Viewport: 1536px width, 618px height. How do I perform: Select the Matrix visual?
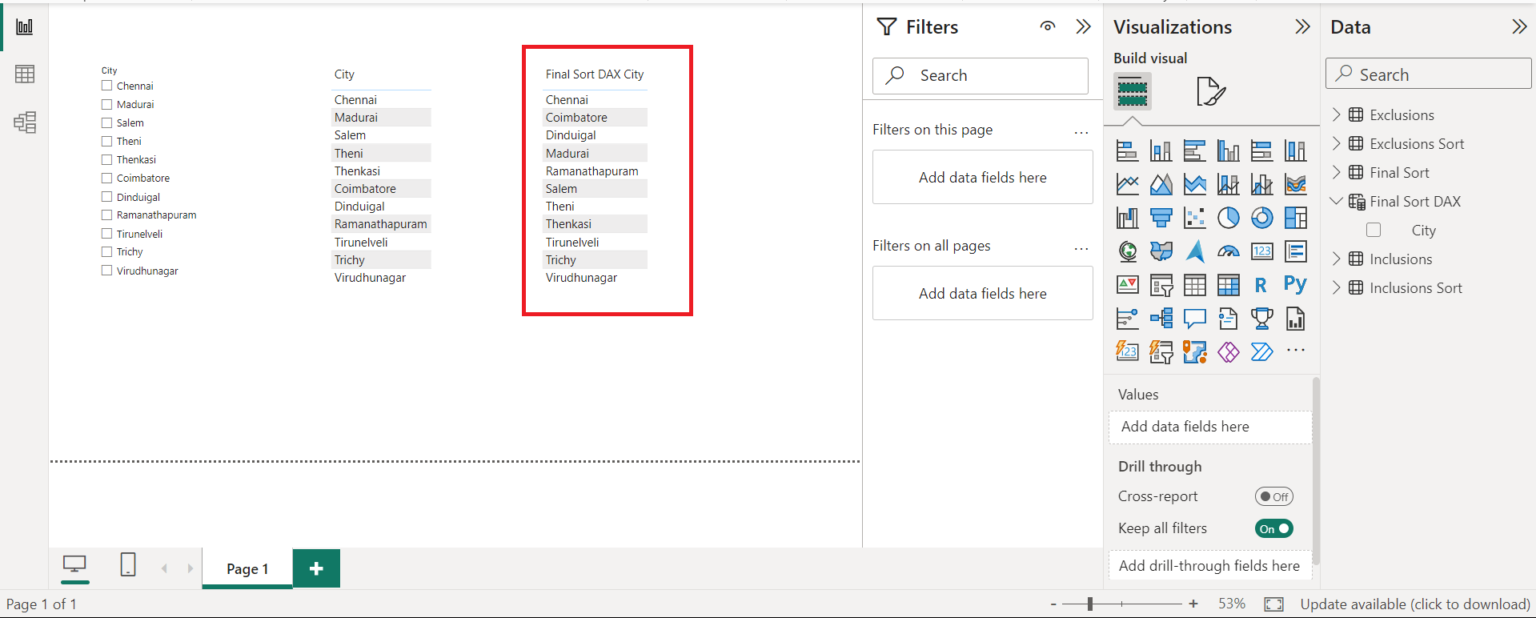click(1228, 285)
